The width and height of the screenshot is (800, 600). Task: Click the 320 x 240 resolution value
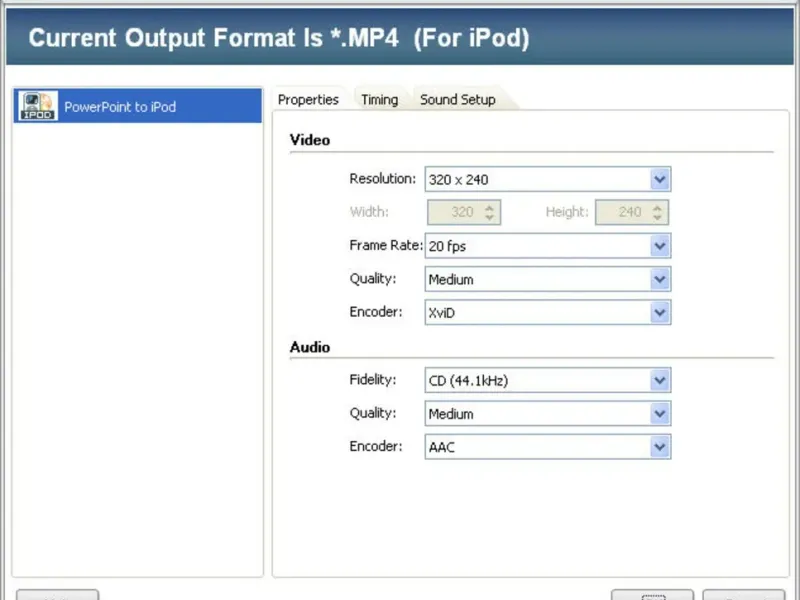pos(458,180)
